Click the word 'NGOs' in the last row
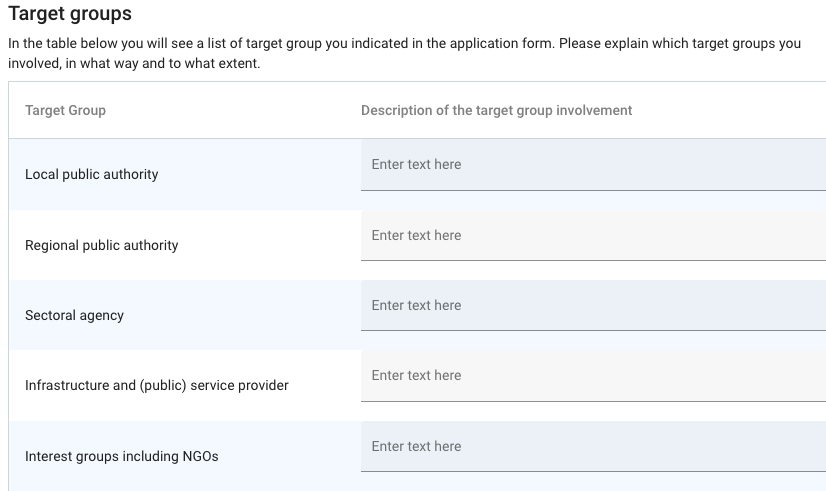 point(199,456)
